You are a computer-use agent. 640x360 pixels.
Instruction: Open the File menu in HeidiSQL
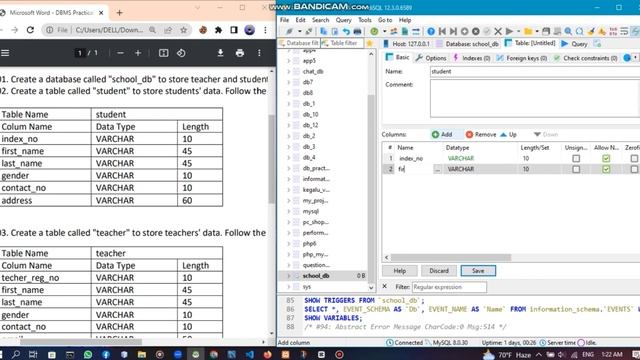(x=284, y=20)
